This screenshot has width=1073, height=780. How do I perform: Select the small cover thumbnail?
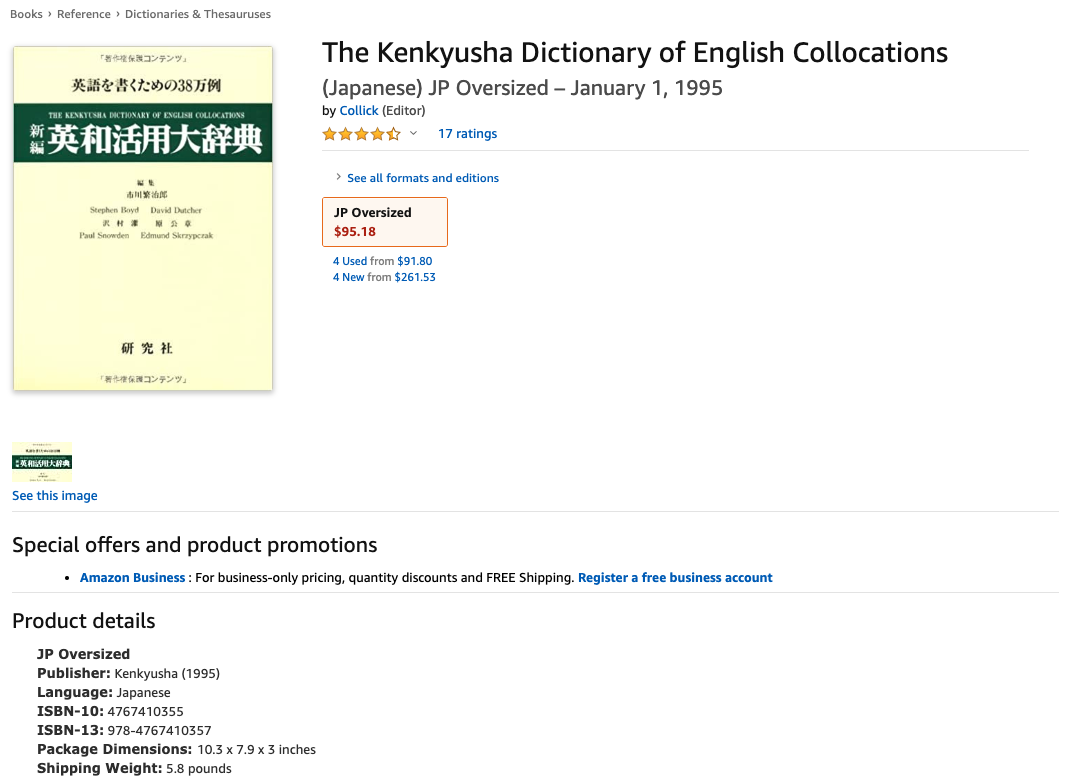click(x=42, y=462)
